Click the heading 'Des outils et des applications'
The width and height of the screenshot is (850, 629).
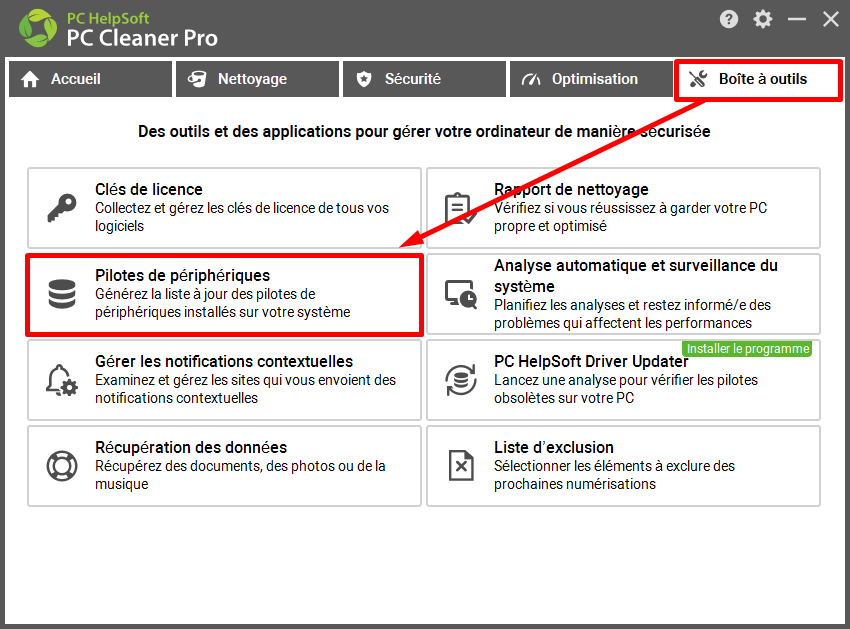coord(424,132)
